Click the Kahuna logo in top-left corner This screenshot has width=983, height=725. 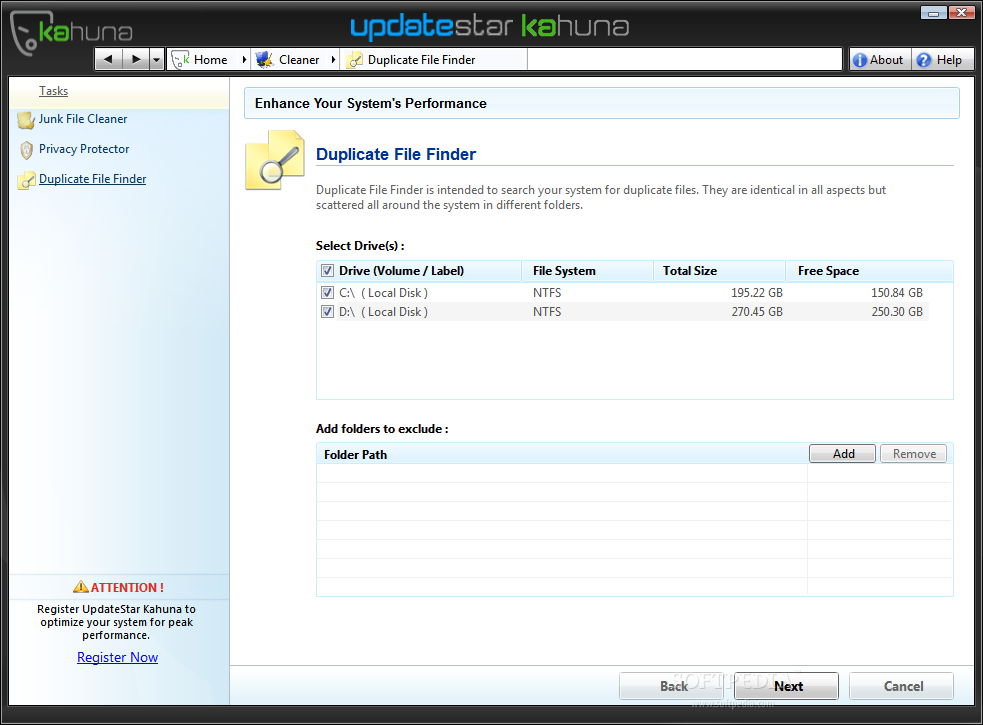(70, 31)
